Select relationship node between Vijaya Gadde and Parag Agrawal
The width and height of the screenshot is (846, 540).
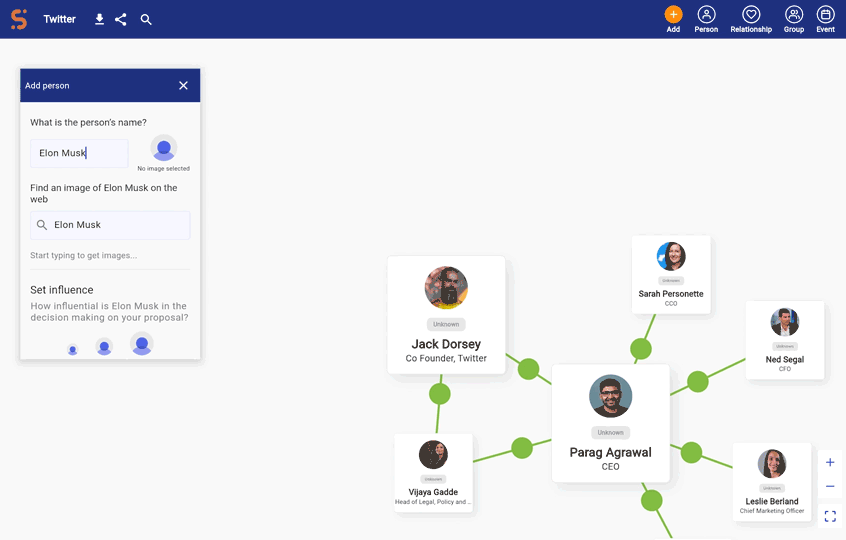coord(522,448)
